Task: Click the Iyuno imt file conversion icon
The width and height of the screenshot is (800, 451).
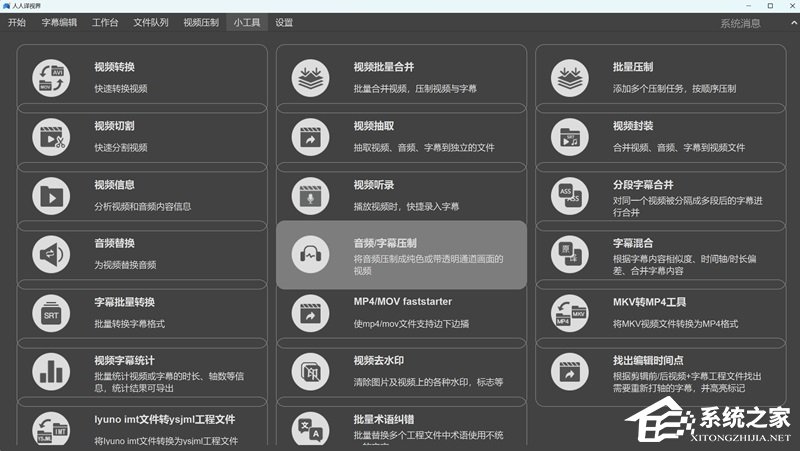Action: (x=51, y=430)
